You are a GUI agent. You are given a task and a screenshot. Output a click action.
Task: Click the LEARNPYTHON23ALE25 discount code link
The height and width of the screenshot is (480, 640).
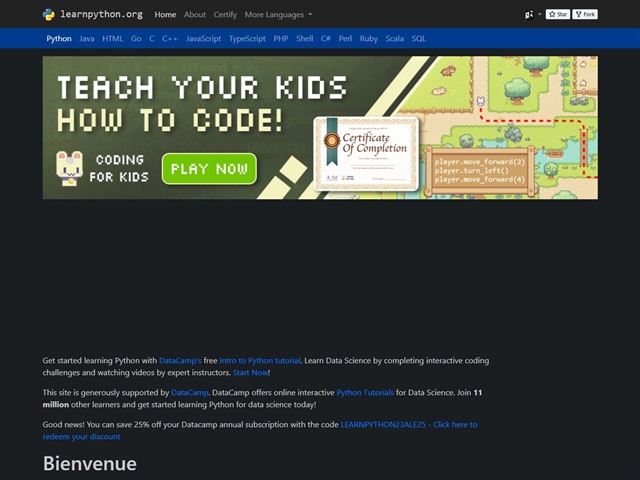click(x=409, y=424)
